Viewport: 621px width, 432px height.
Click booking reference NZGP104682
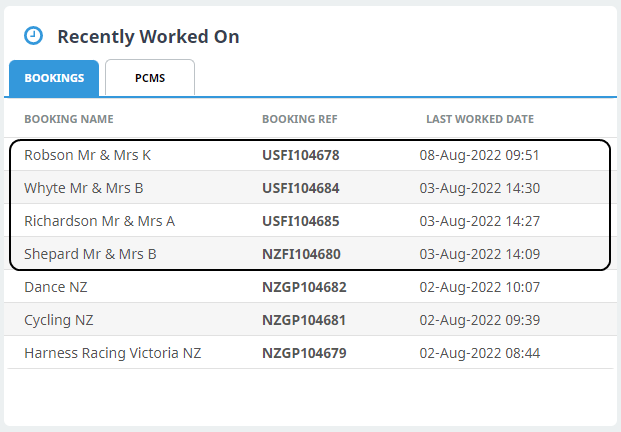click(x=304, y=287)
